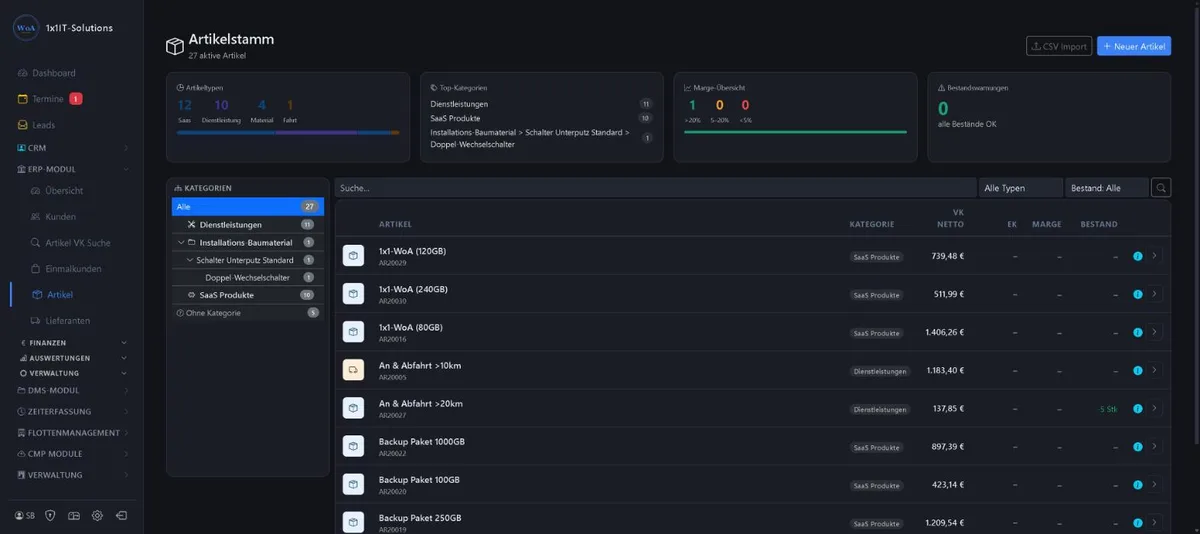Open details arrow for Backup Paket 100GB
Image resolution: width=1200 pixels, height=534 pixels.
coord(1155,484)
